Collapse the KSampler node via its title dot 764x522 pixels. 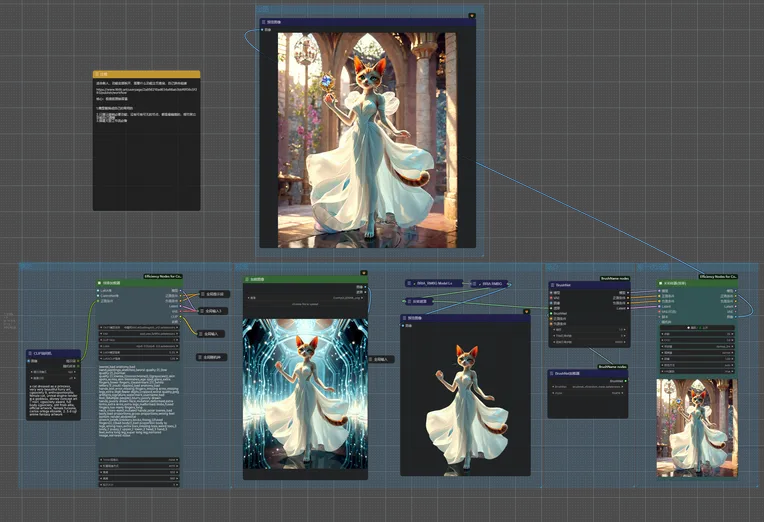pos(661,283)
